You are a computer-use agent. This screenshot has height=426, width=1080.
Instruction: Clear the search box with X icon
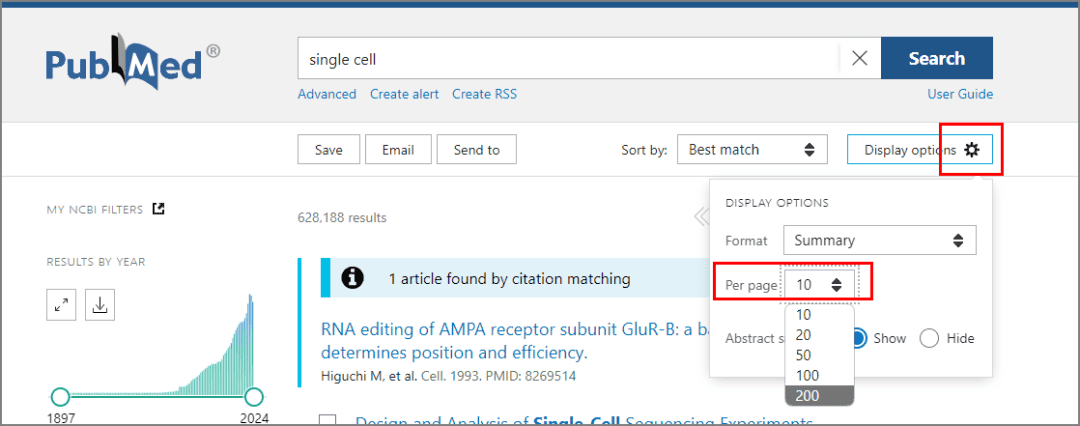[859, 58]
